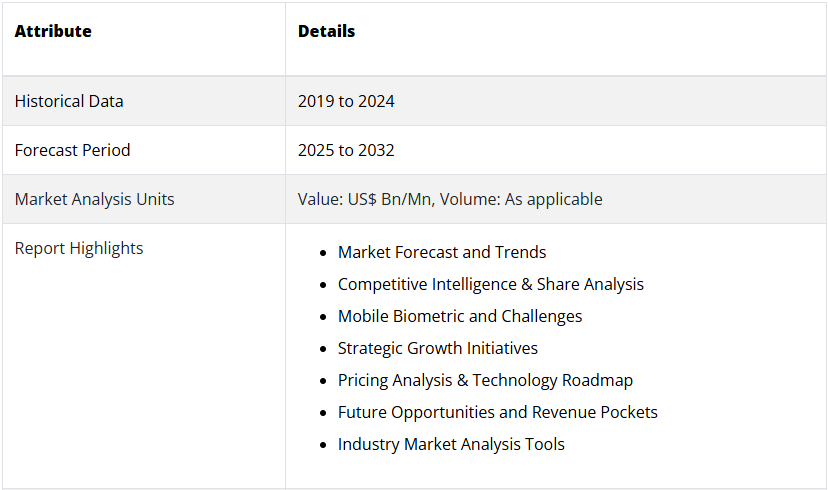Select the Forecast Period label
The width and height of the screenshot is (828, 490).
click(72, 150)
